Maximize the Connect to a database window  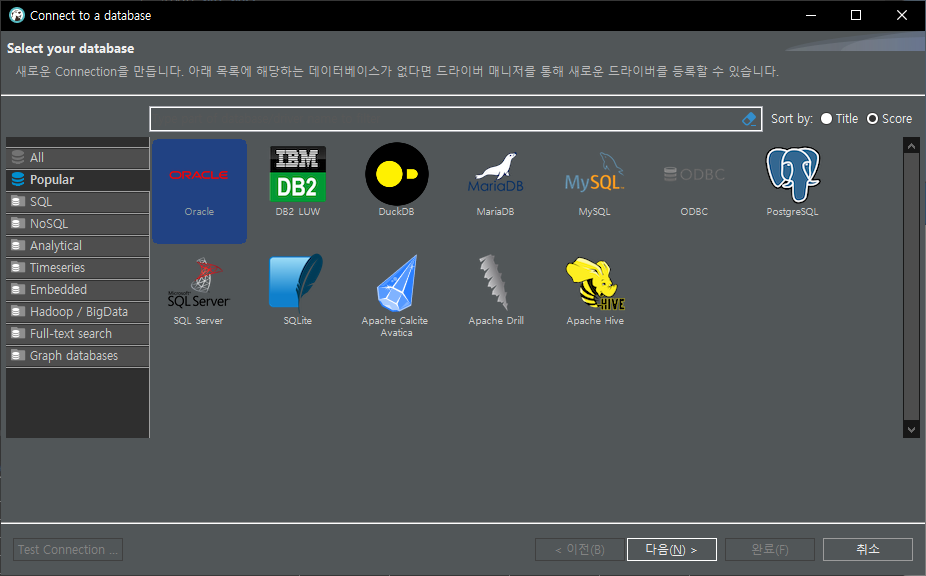tap(856, 15)
